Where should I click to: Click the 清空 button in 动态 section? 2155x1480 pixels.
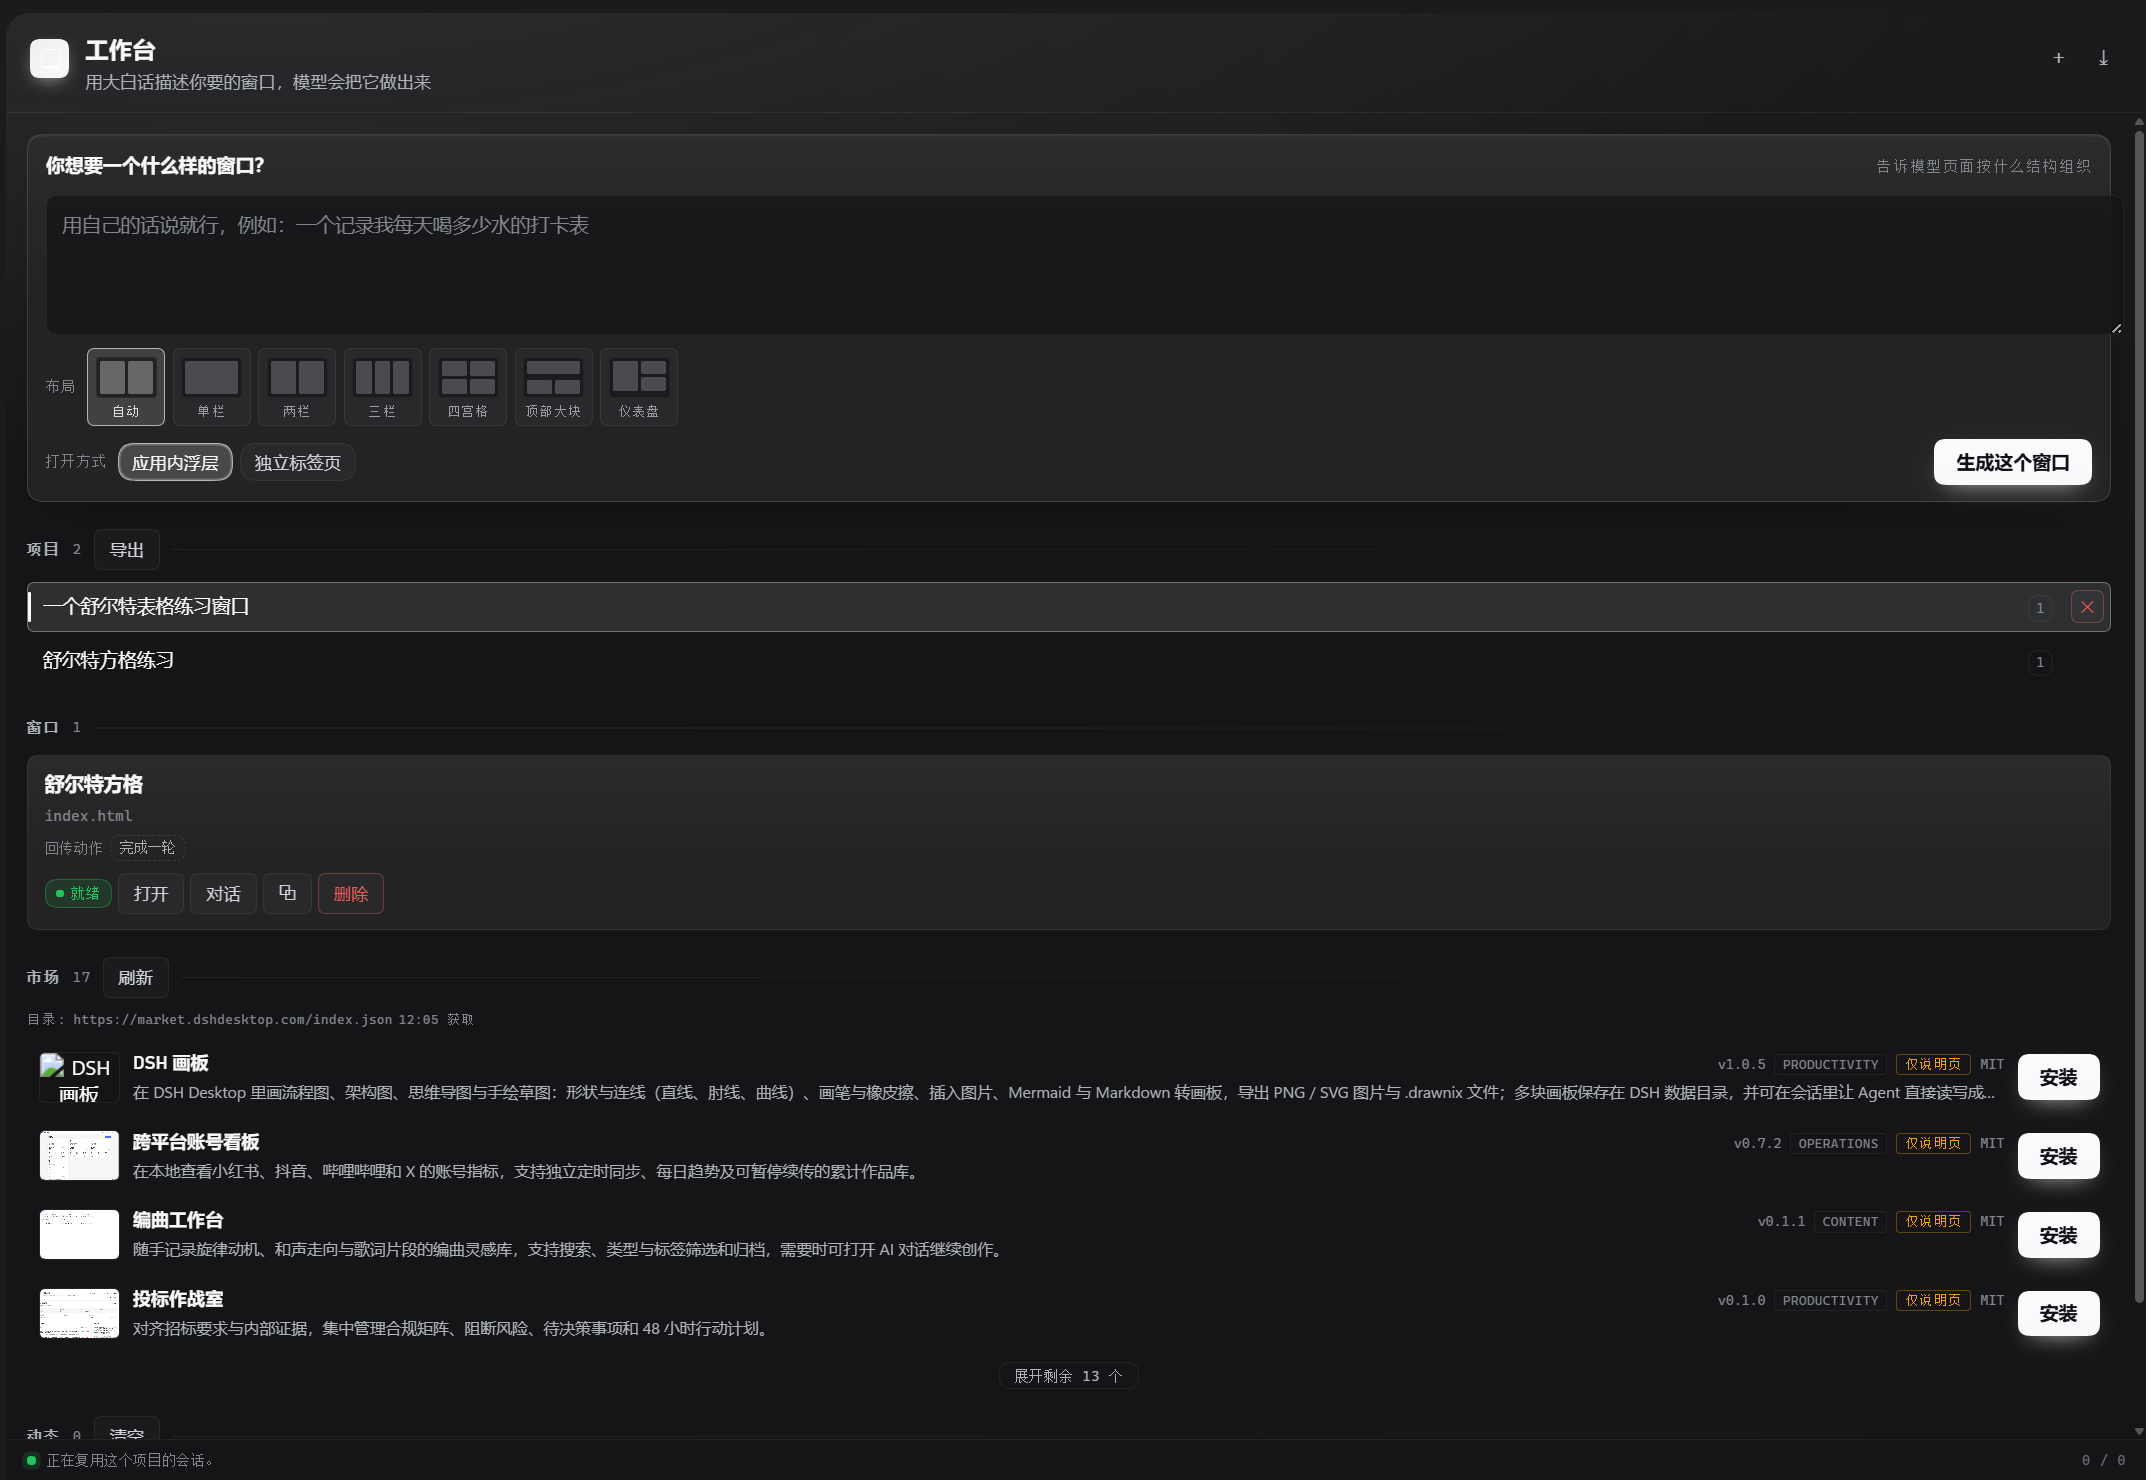(127, 1431)
